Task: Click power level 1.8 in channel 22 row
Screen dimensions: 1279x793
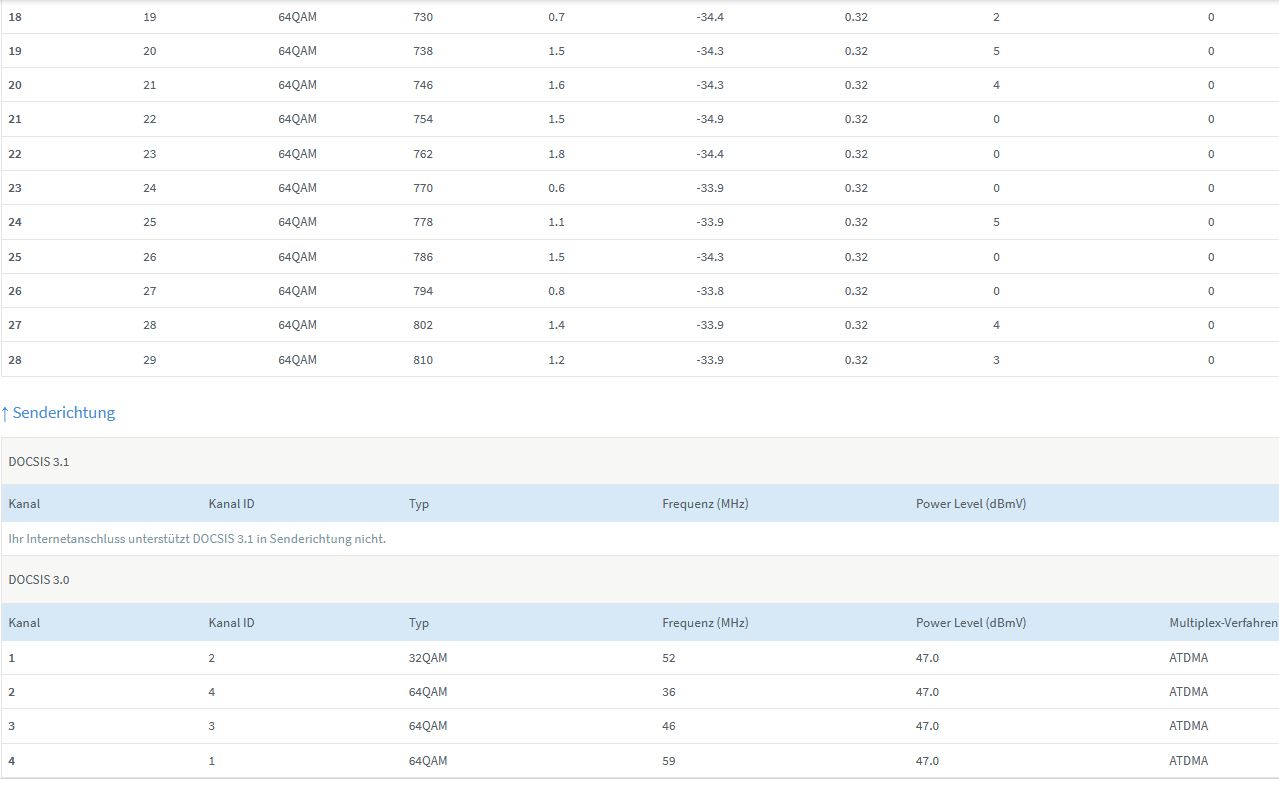Action: point(556,154)
